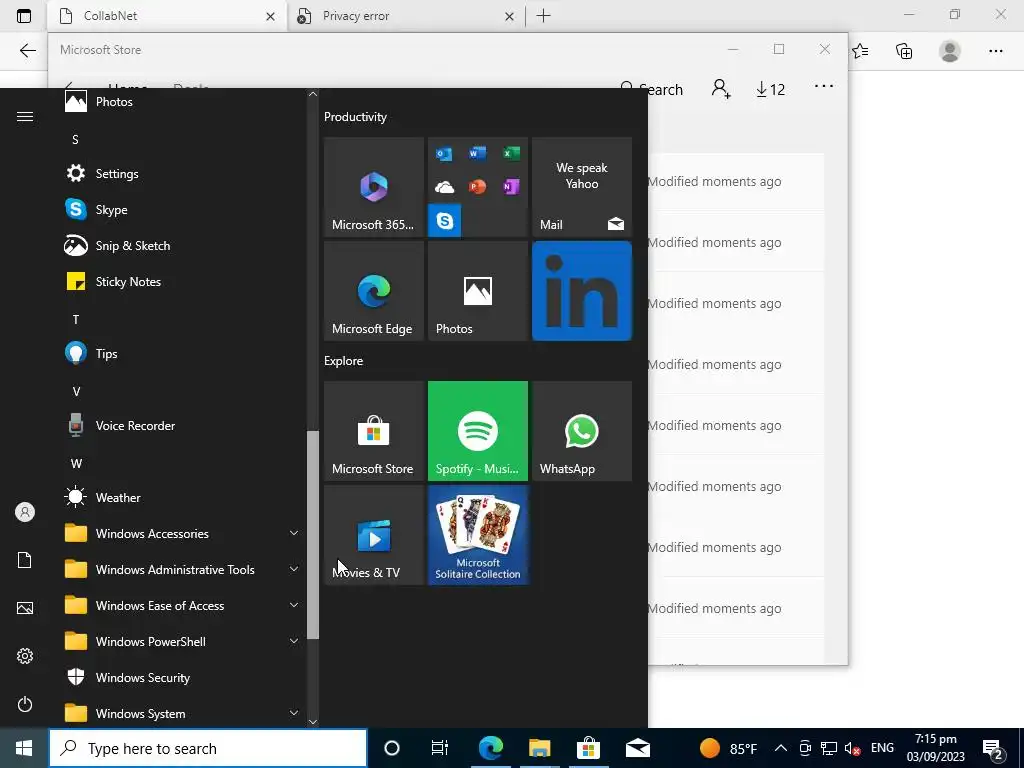Open Edge favorites star icon
This screenshot has width=1024, height=768.
(860, 51)
